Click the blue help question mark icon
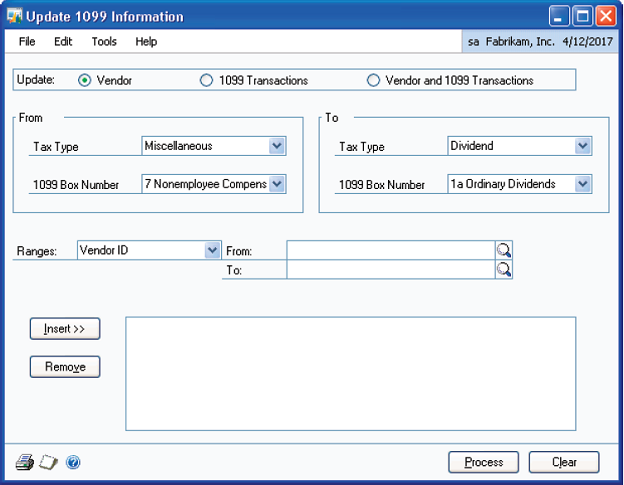Screen dimensions: 624x485 click(73, 462)
